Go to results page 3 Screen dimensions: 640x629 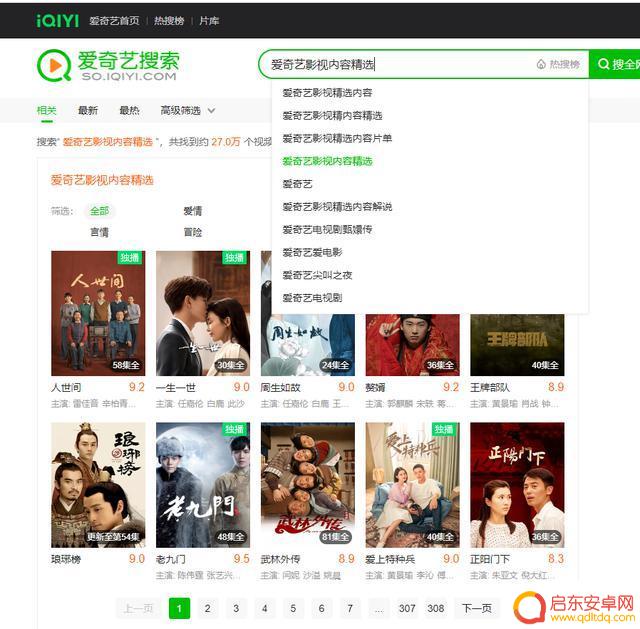236,609
